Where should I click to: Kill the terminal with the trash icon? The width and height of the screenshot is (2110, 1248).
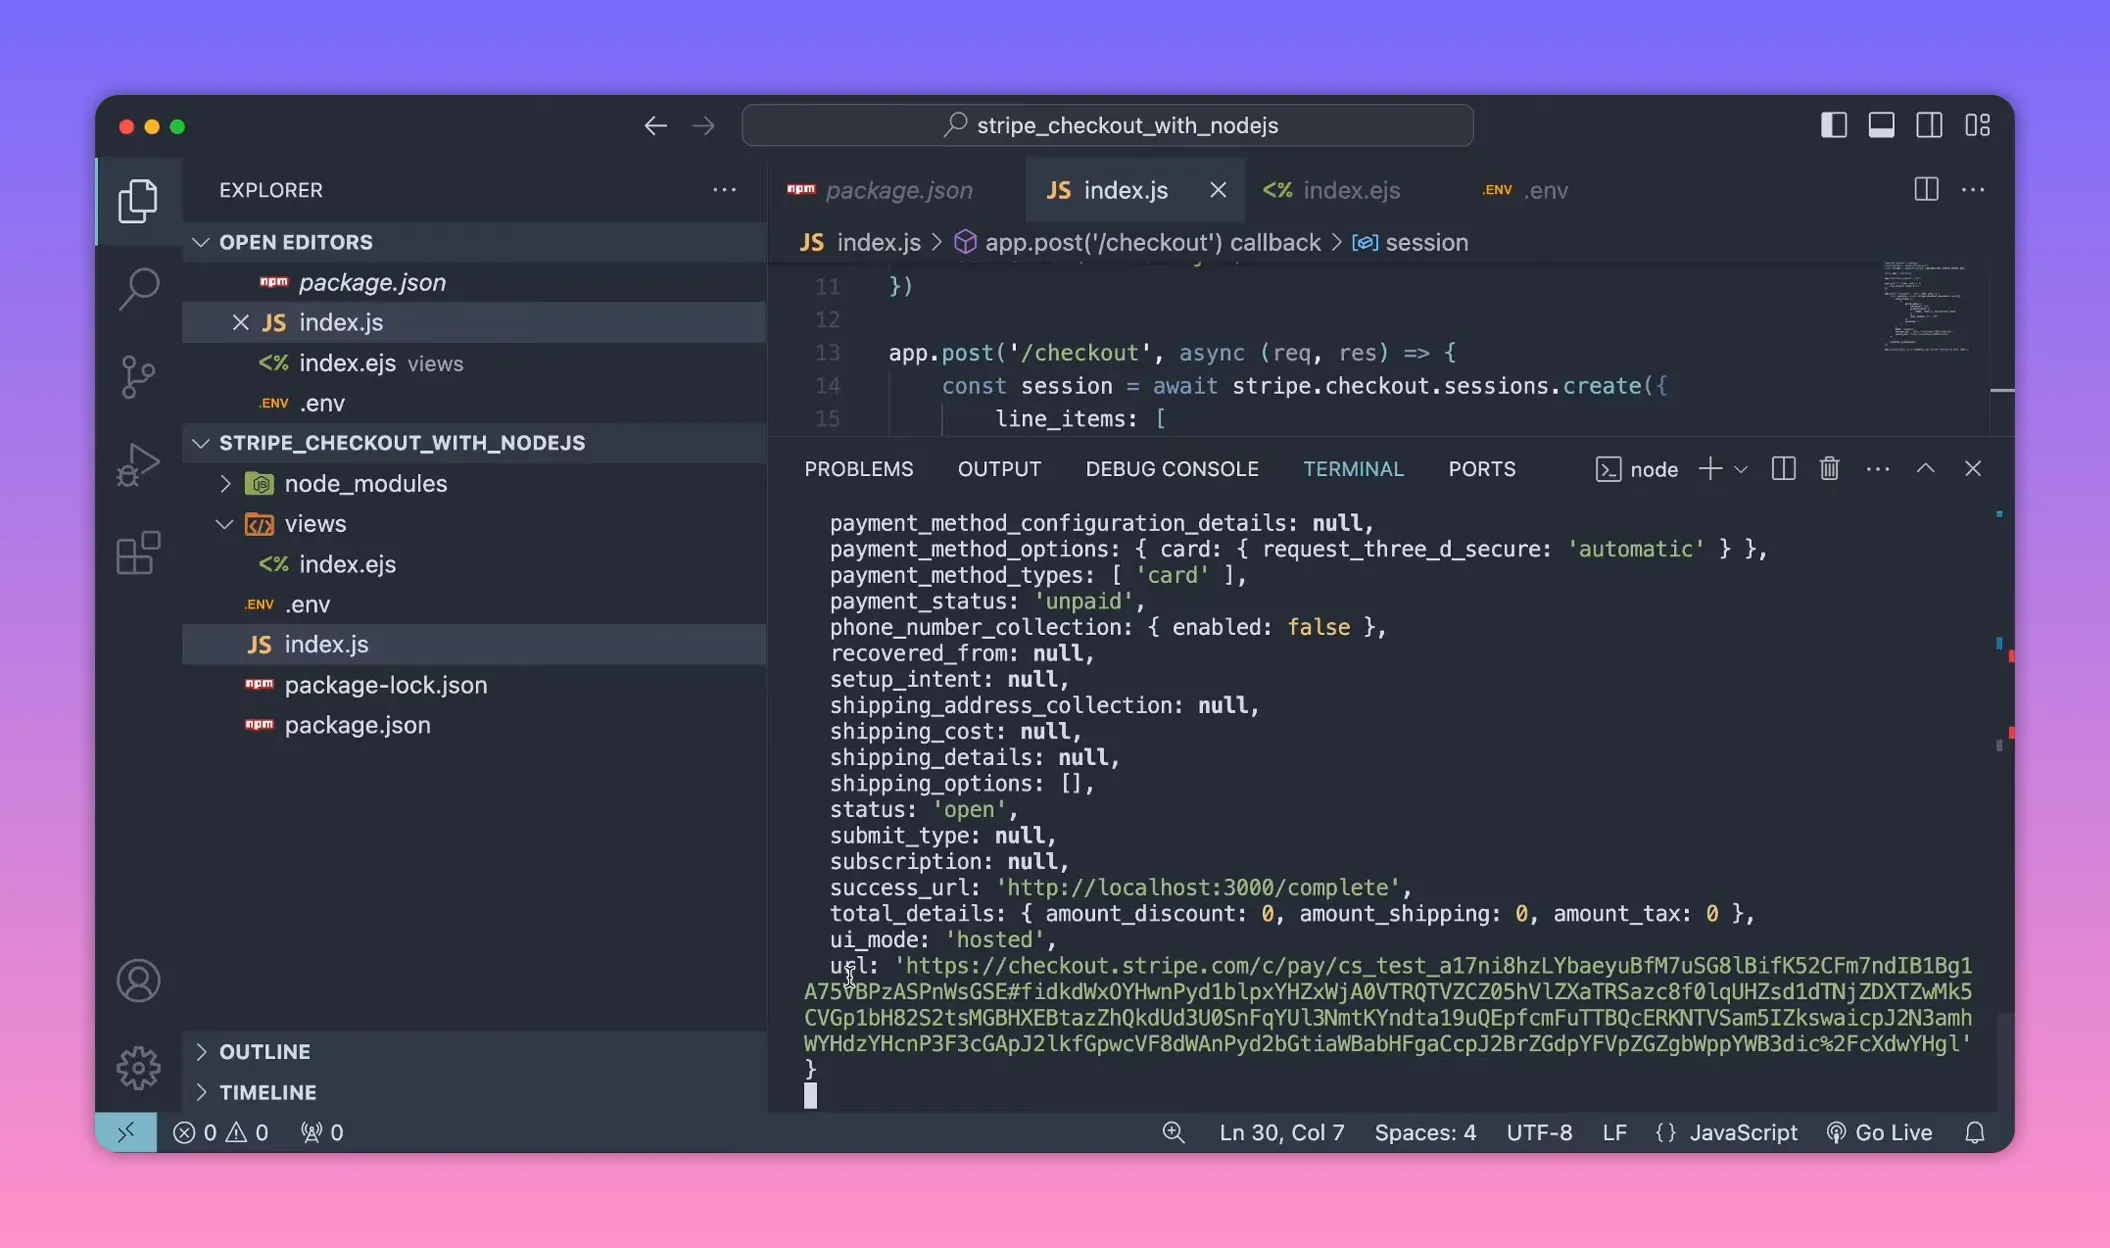pos(1829,468)
